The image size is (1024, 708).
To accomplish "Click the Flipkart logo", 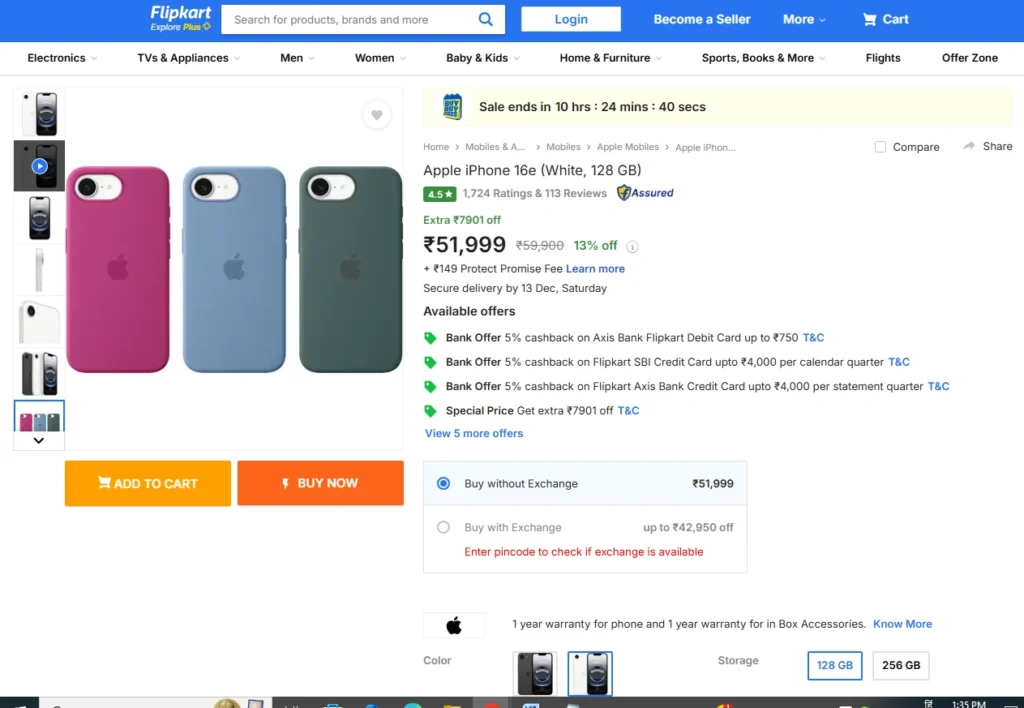I will pyautogui.click(x=180, y=17).
